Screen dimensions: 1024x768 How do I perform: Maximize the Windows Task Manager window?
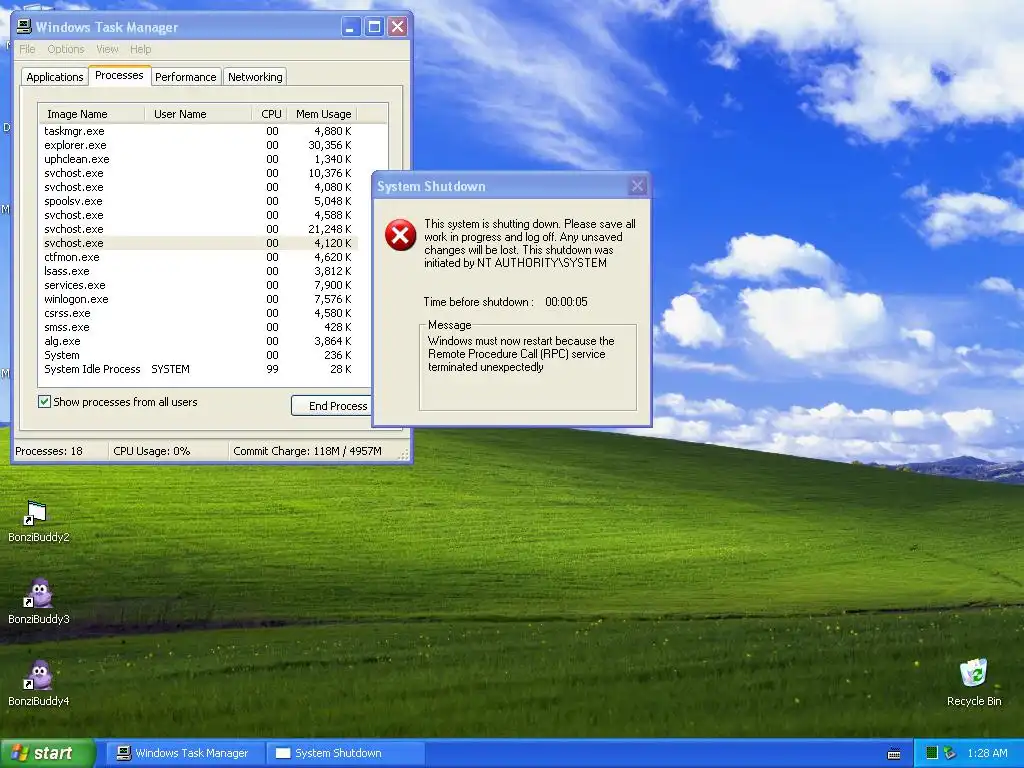(x=374, y=27)
